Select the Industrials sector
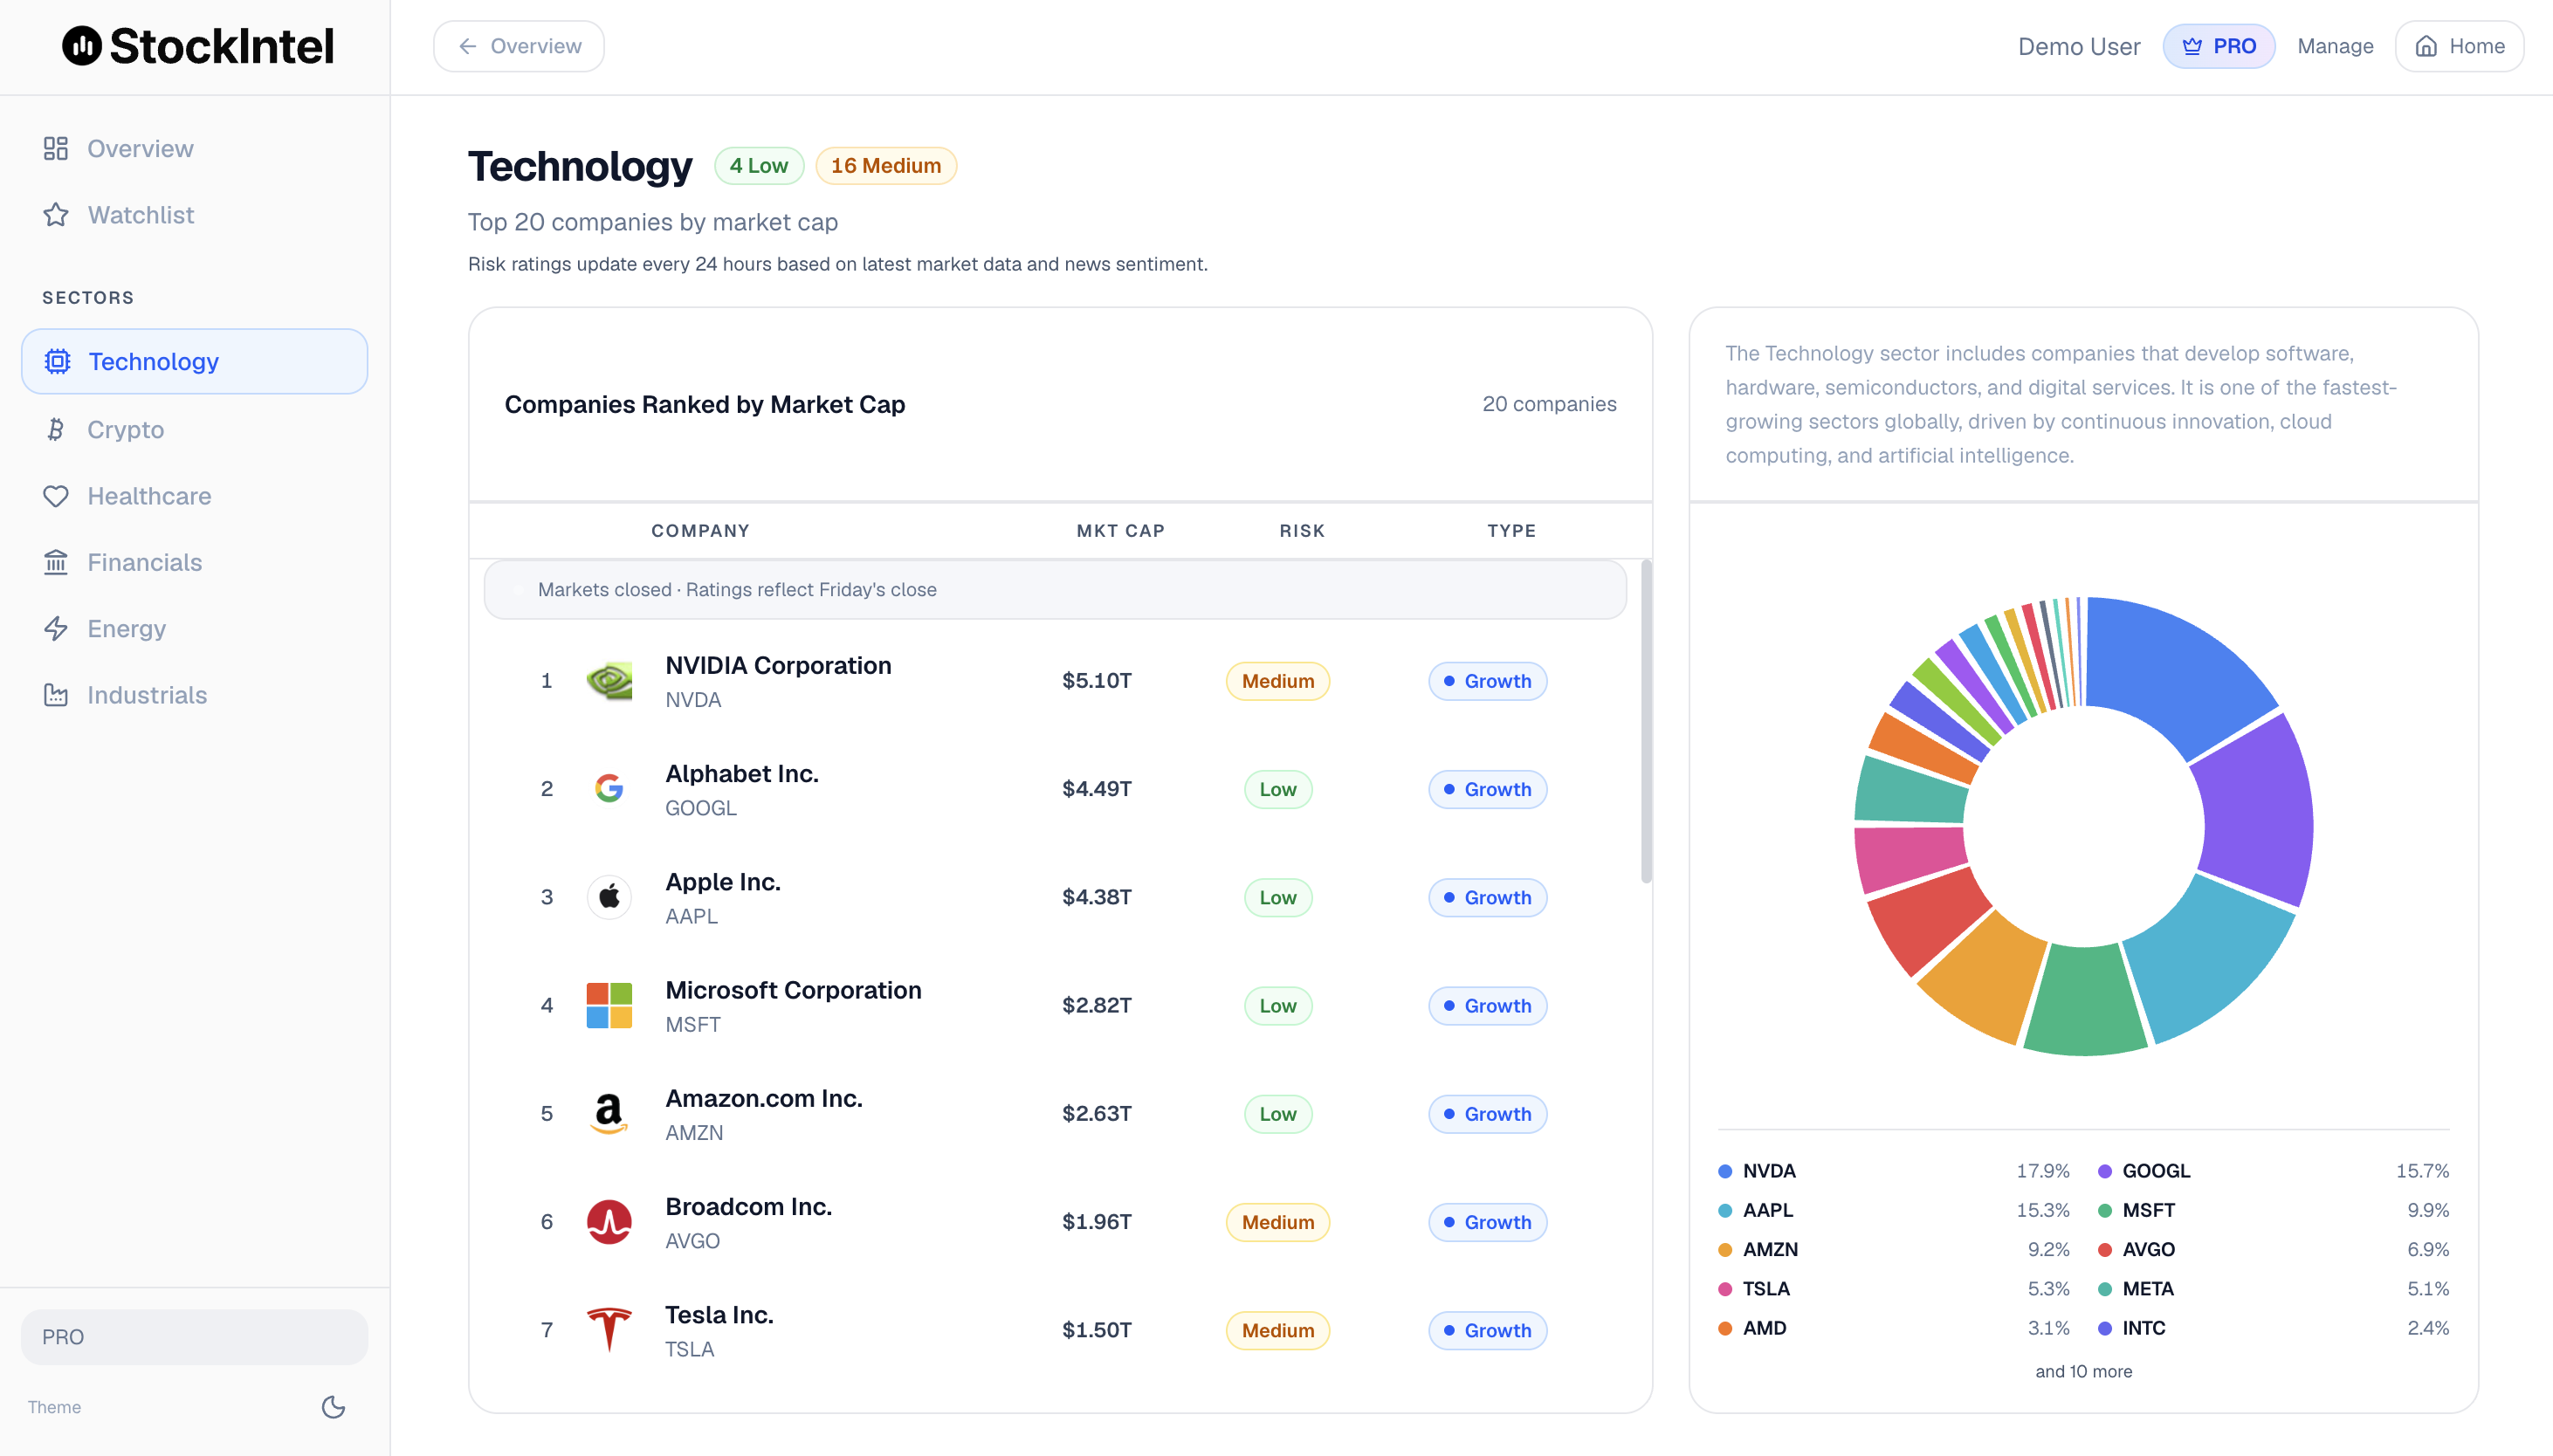 pyautogui.click(x=194, y=695)
